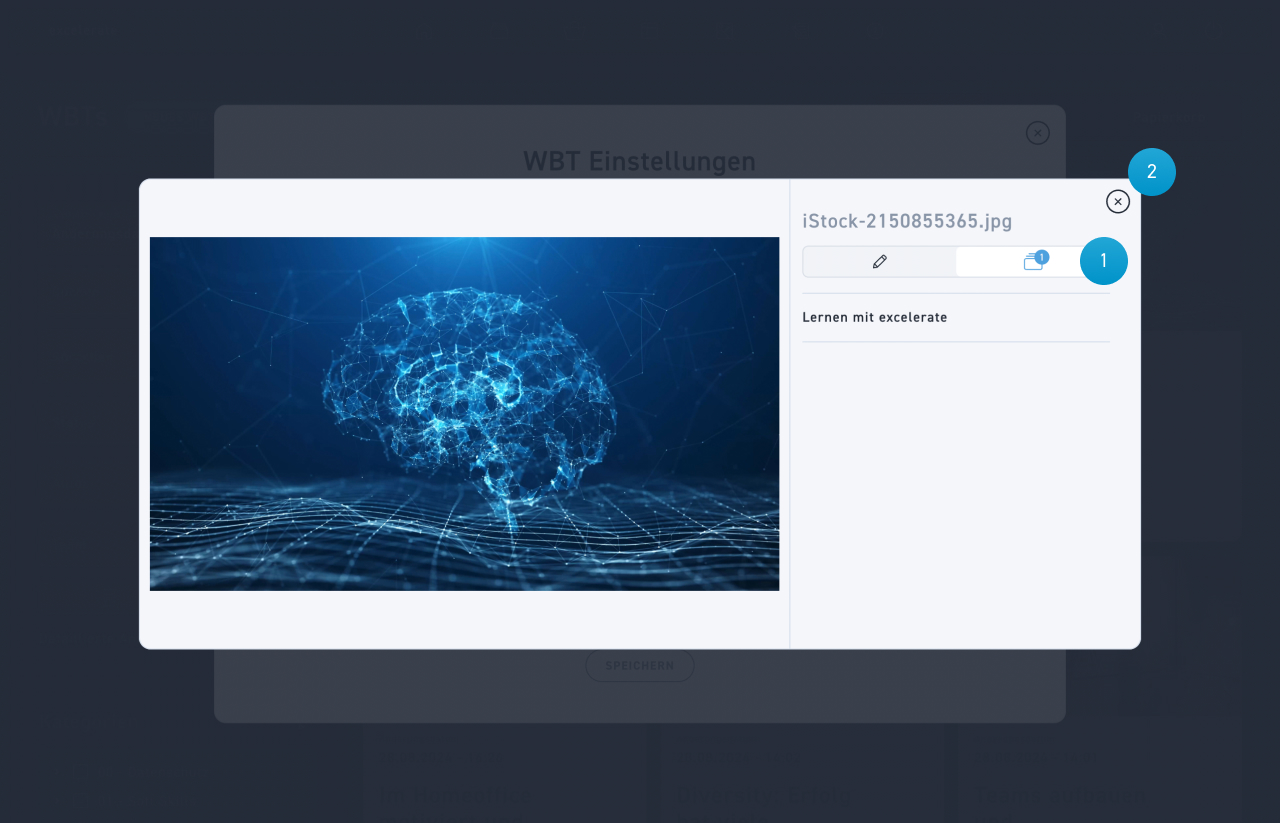
Task: Close the iStock image detail dialog
Action: [1117, 202]
